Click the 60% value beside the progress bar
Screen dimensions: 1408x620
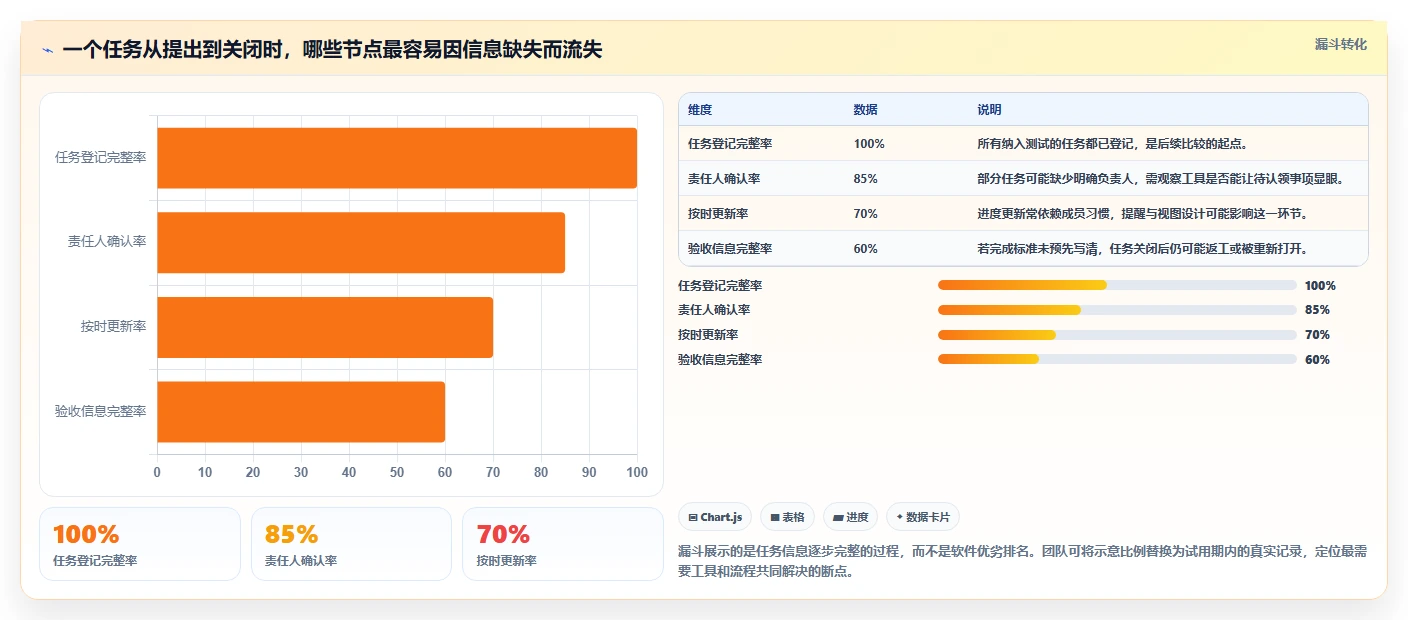(1317, 359)
